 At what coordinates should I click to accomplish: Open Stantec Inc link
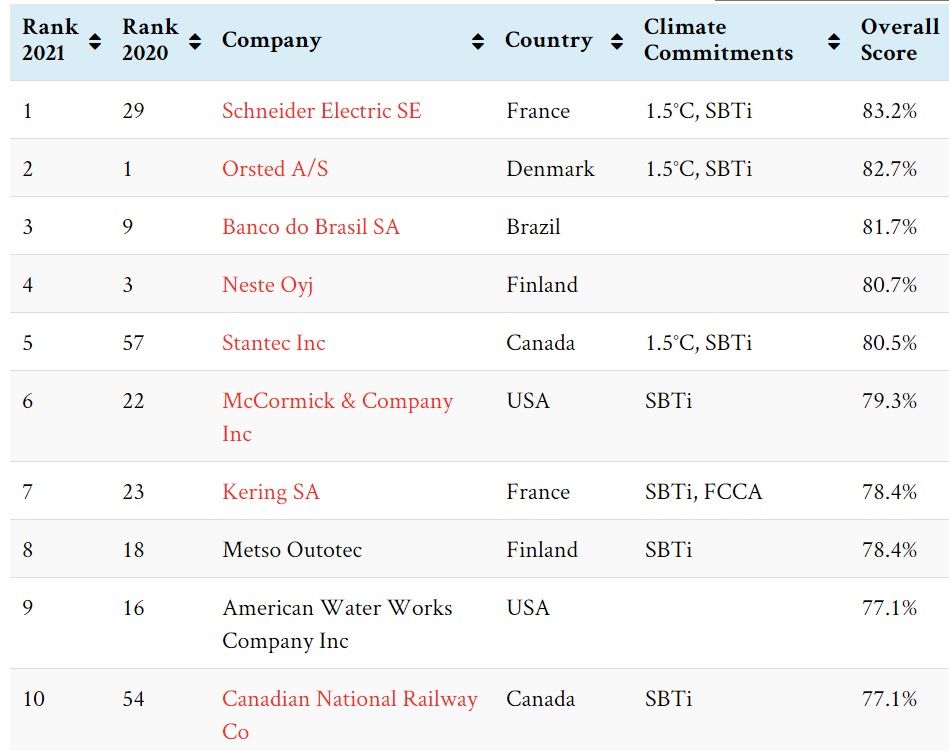273,343
